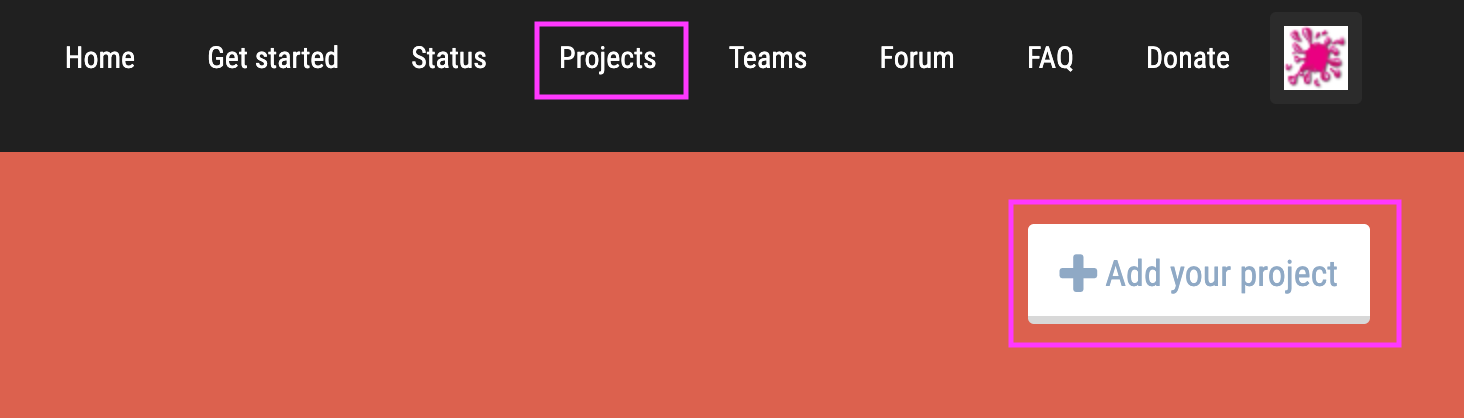This screenshot has width=1464, height=418.
Task: Navigate to Teams
Action: pos(768,58)
